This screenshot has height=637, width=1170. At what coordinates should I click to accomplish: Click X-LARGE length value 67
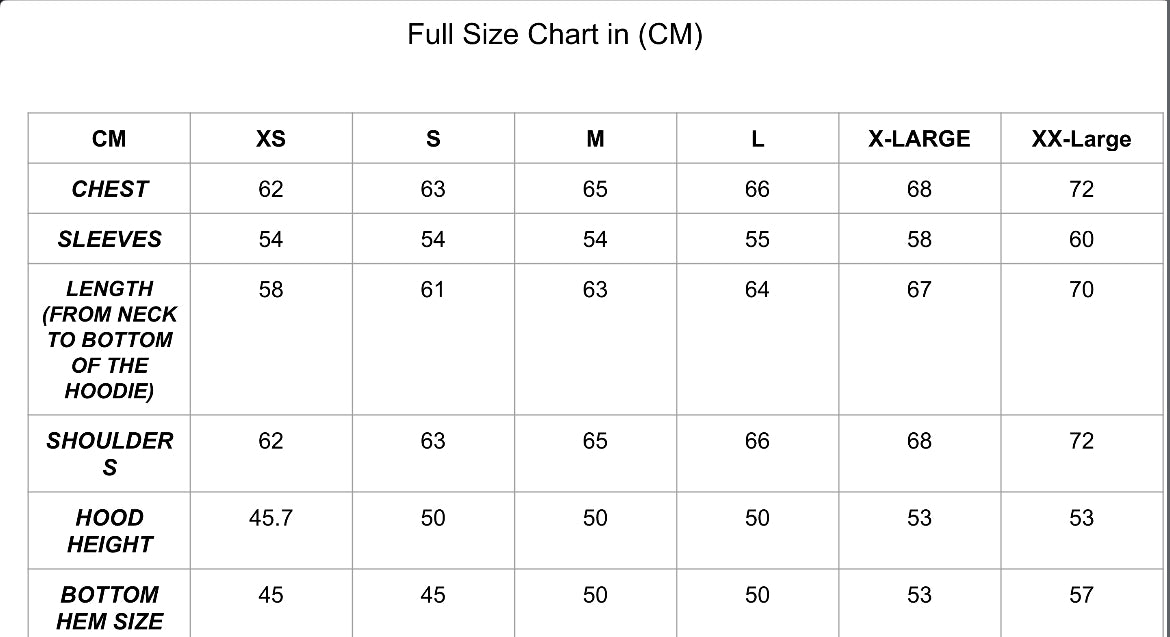[919, 290]
